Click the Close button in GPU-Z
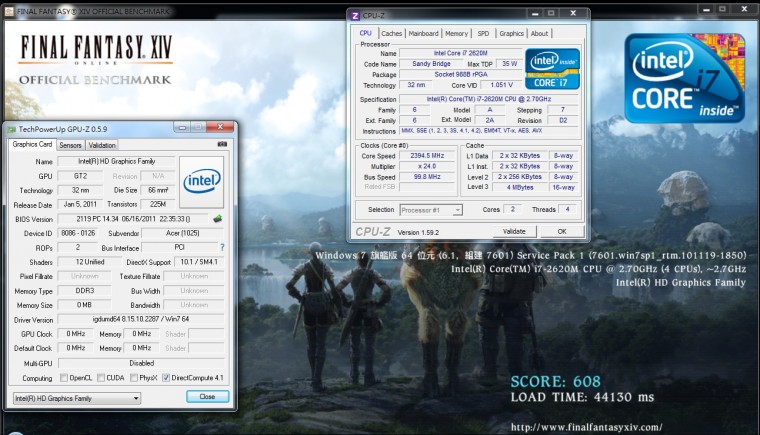This screenshot has height=435, width=760. [207, 397]
